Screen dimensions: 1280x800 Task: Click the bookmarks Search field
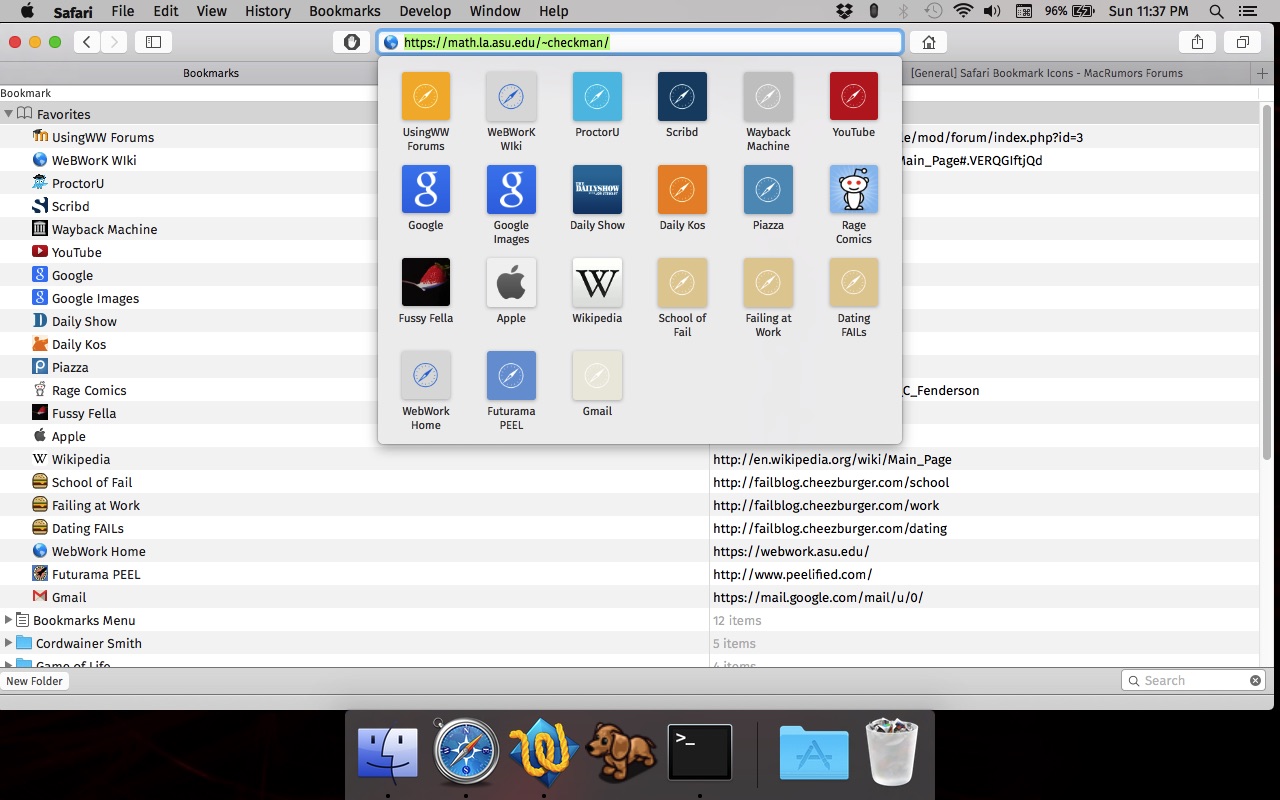1192,680
